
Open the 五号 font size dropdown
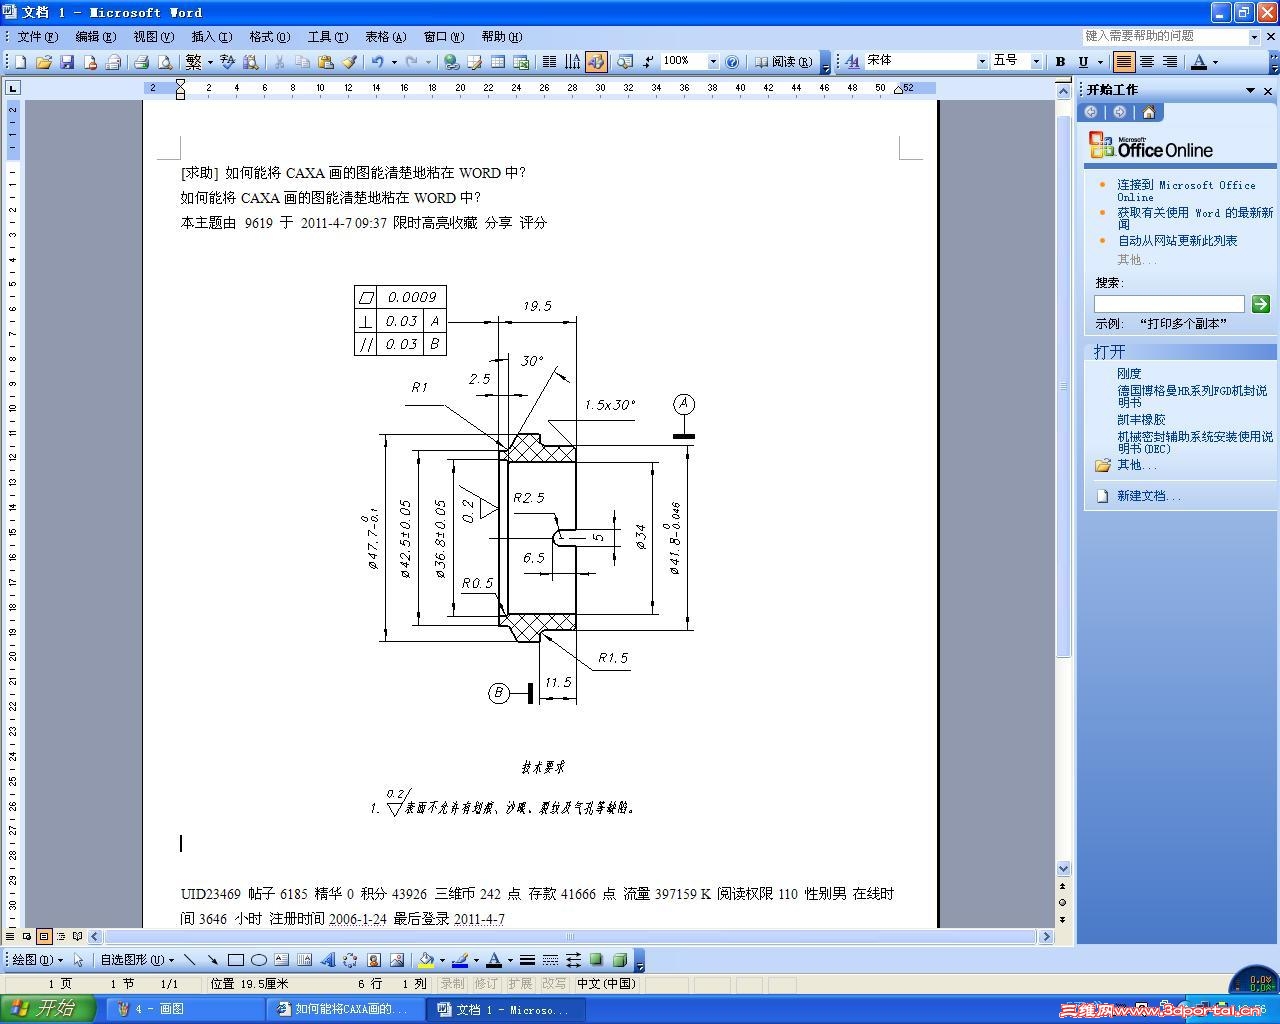click(x=1036, y=62)
